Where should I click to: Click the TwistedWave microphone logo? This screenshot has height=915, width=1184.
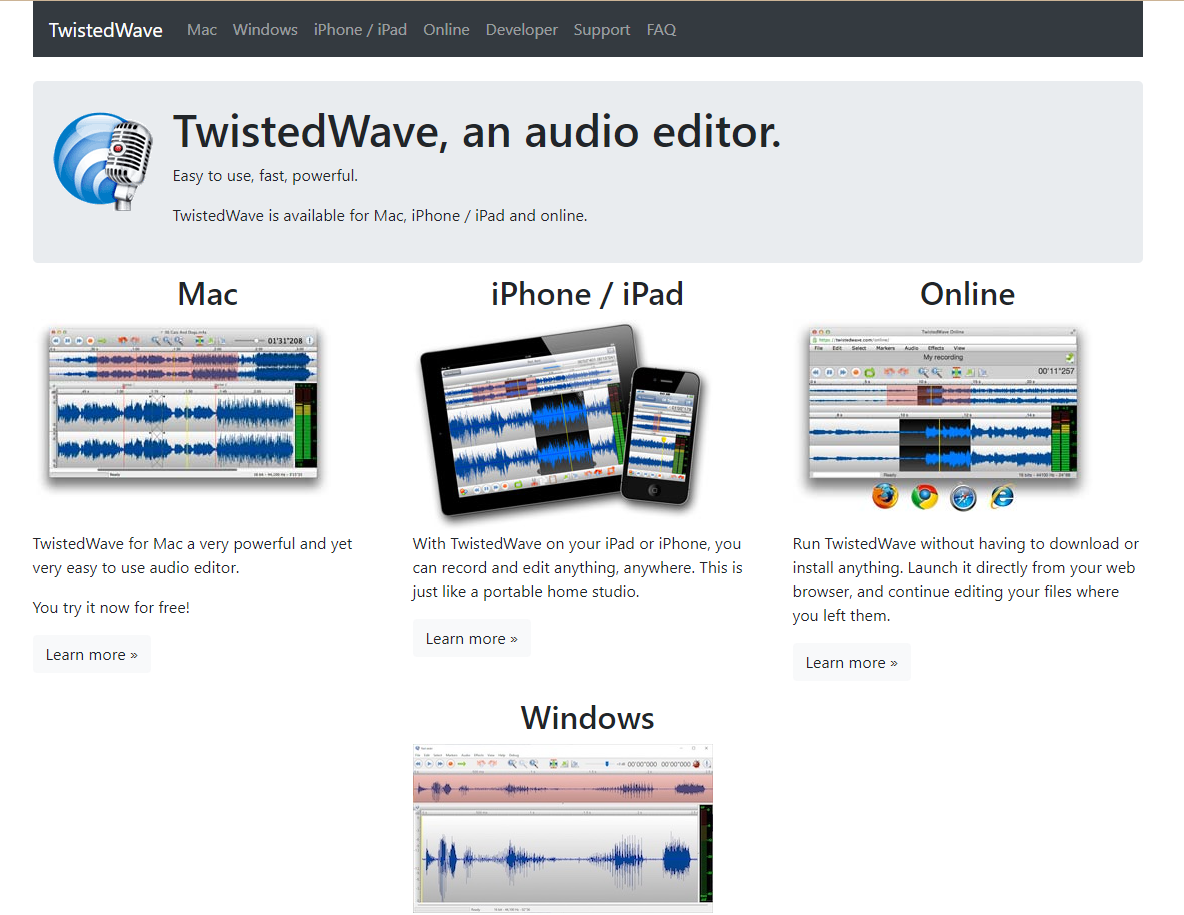(x=103, y=160)
